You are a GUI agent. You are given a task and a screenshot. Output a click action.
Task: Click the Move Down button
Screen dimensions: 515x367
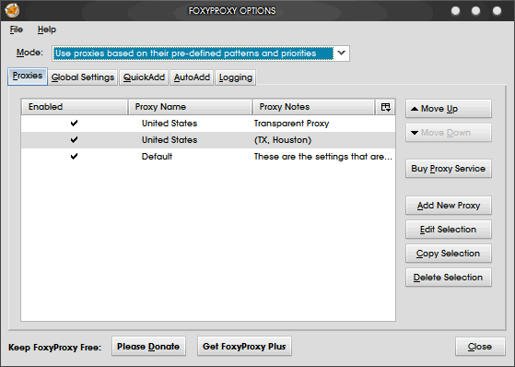448,133
